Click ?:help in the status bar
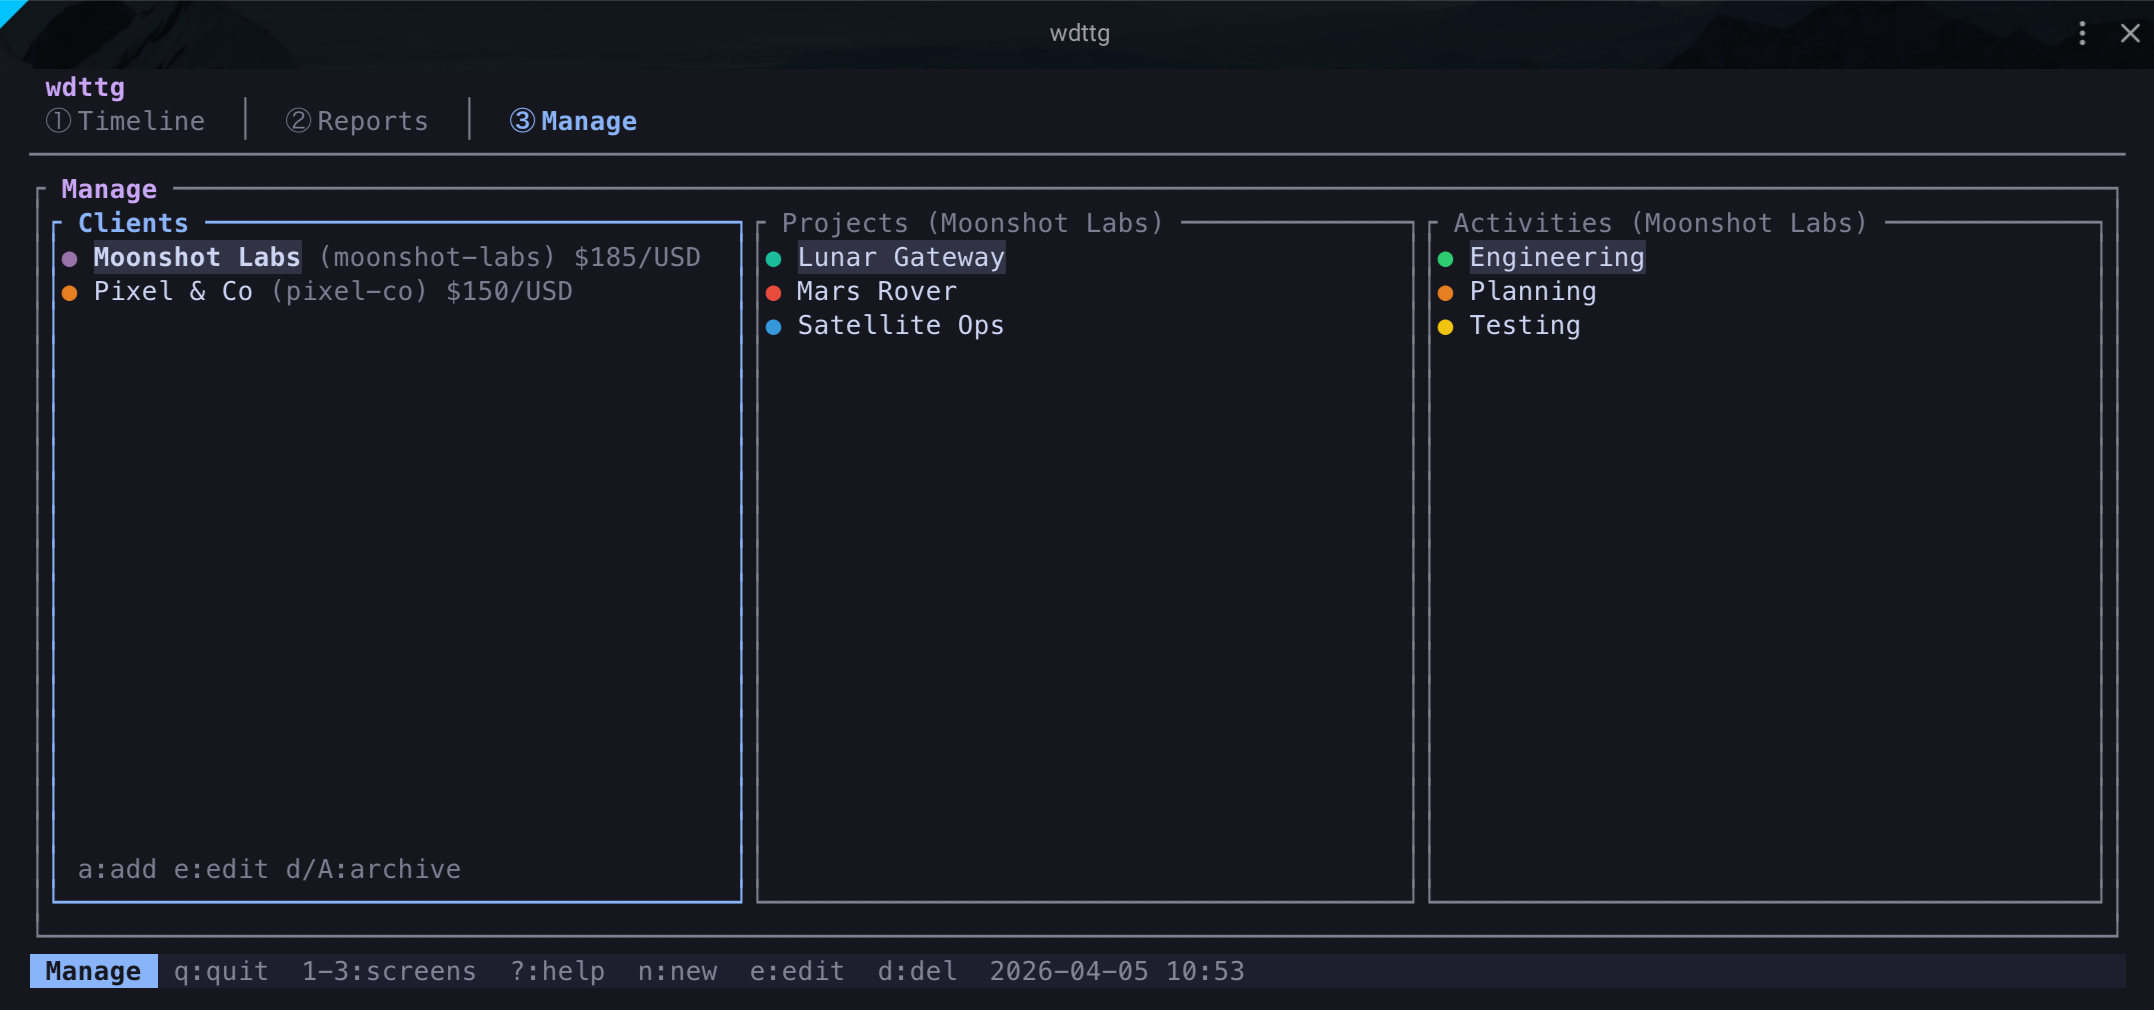Viewport: 2154px width, 1010px height. 557,971
